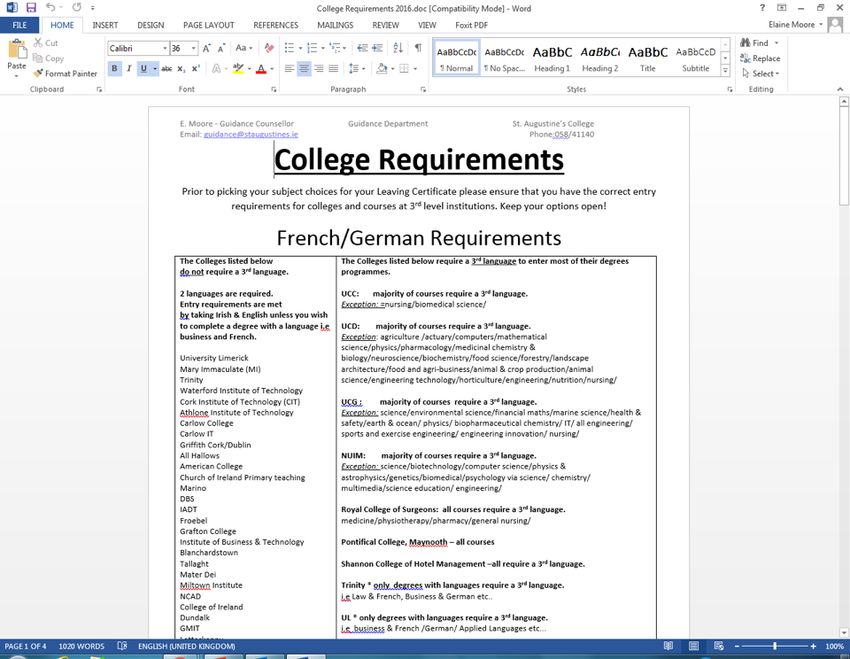Viewport: 850px width, 659px height.
Task: Click the Numbering list icon
Action: coord(312,48)
